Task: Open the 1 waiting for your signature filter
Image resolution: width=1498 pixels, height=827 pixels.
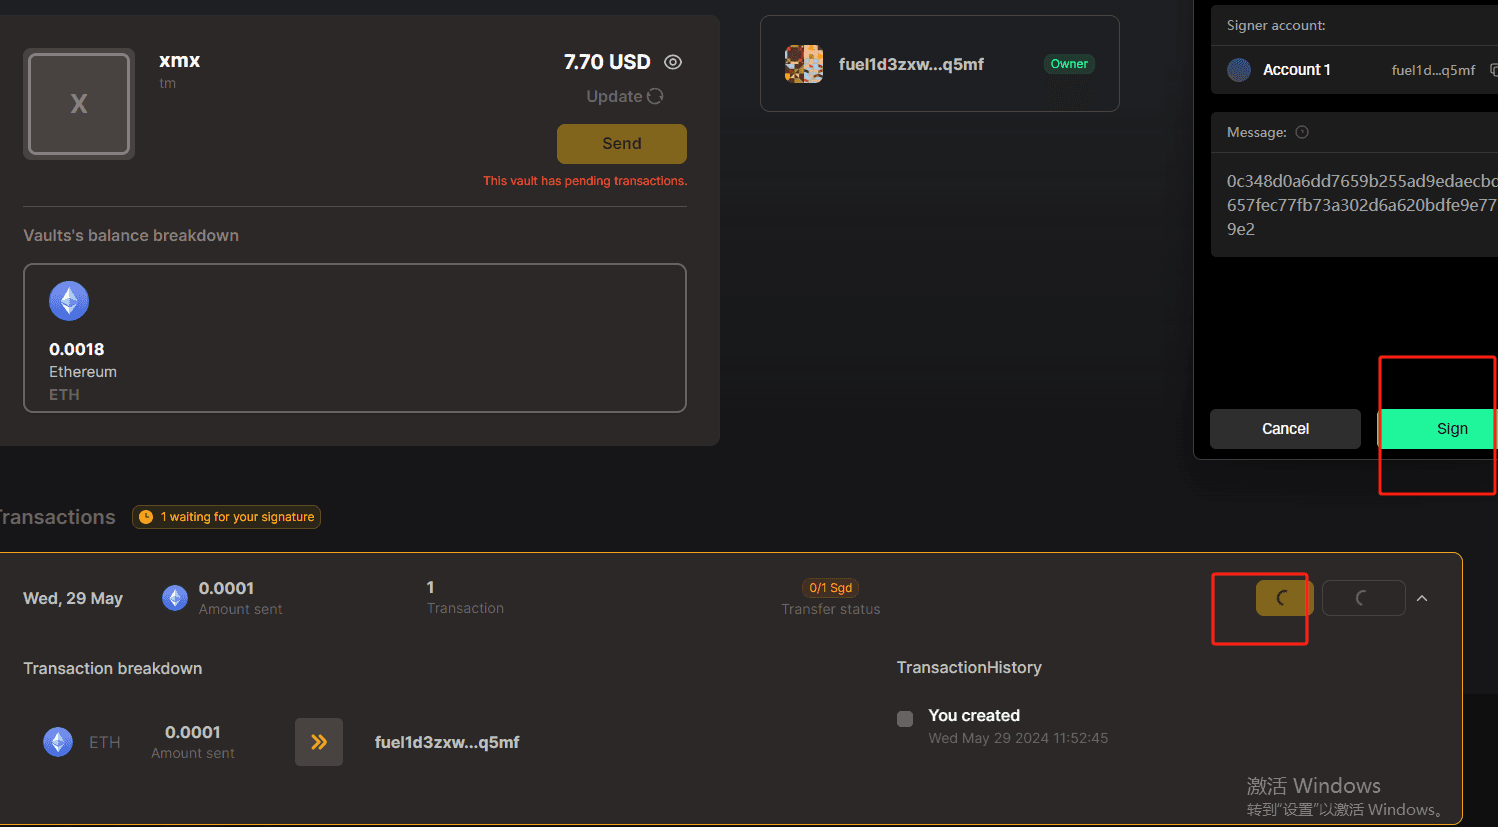Action: [x=226, y=517]
